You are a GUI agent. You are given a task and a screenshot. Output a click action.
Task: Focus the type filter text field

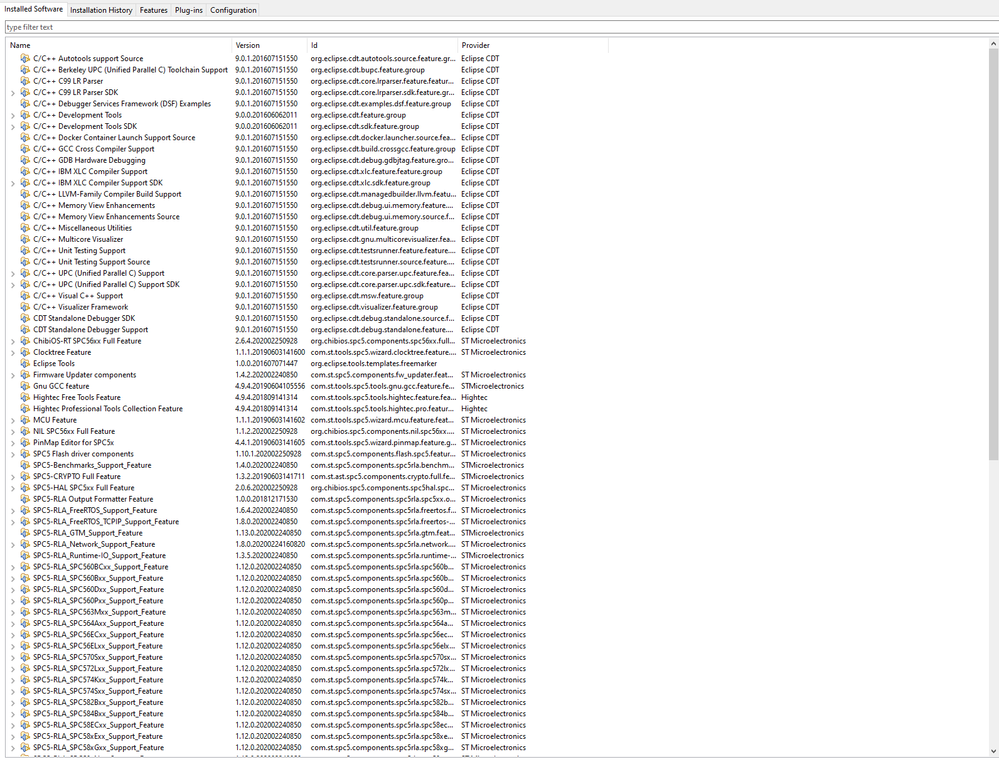coord(501,27)
